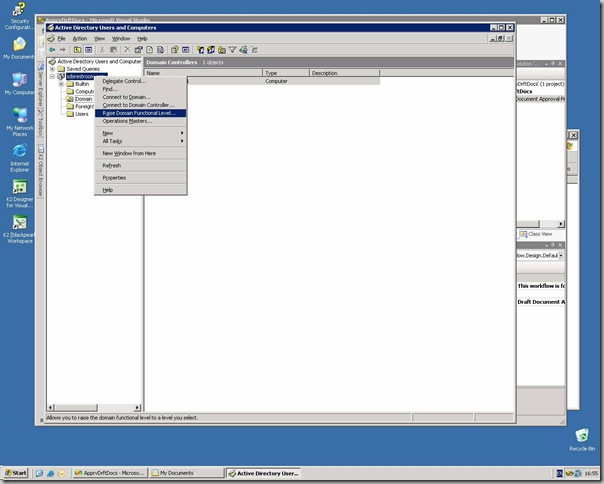Open the K2 blackpearl Workspace desktop icon
The width and height of the screenshot is (604, 484).
coord(19,229)
